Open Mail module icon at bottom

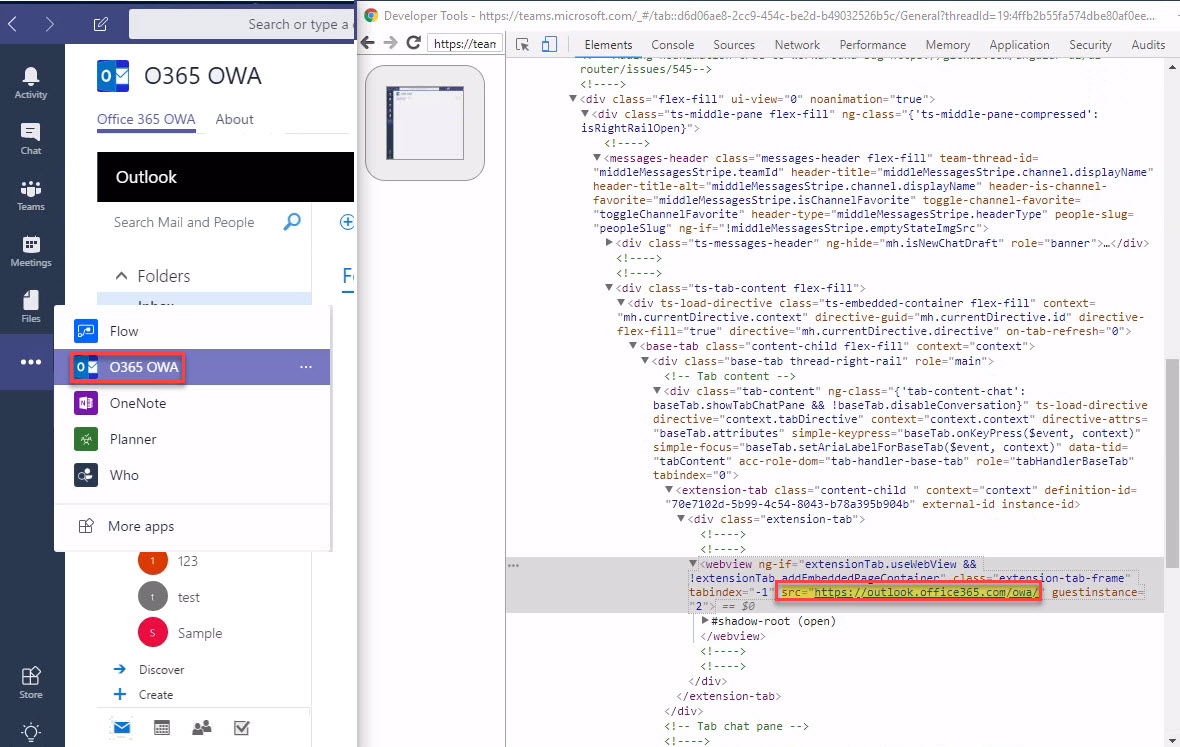122,727
